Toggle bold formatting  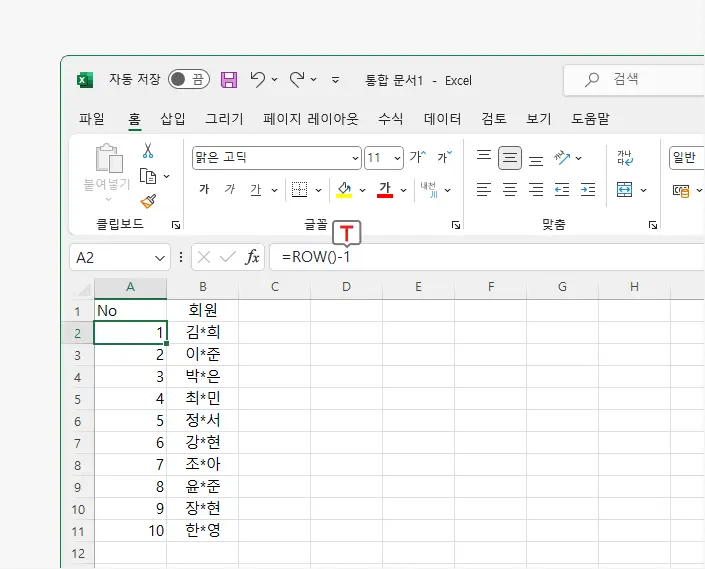204,189
